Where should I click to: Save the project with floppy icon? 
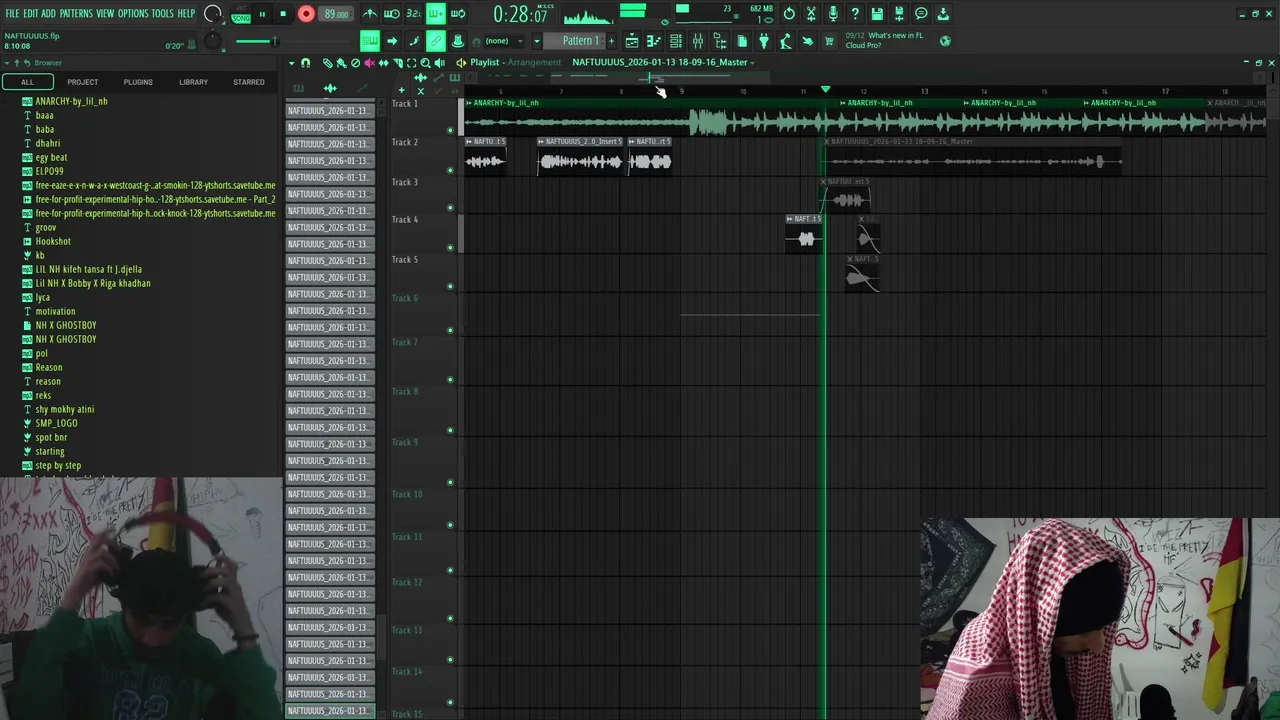[x=877, y=14]
